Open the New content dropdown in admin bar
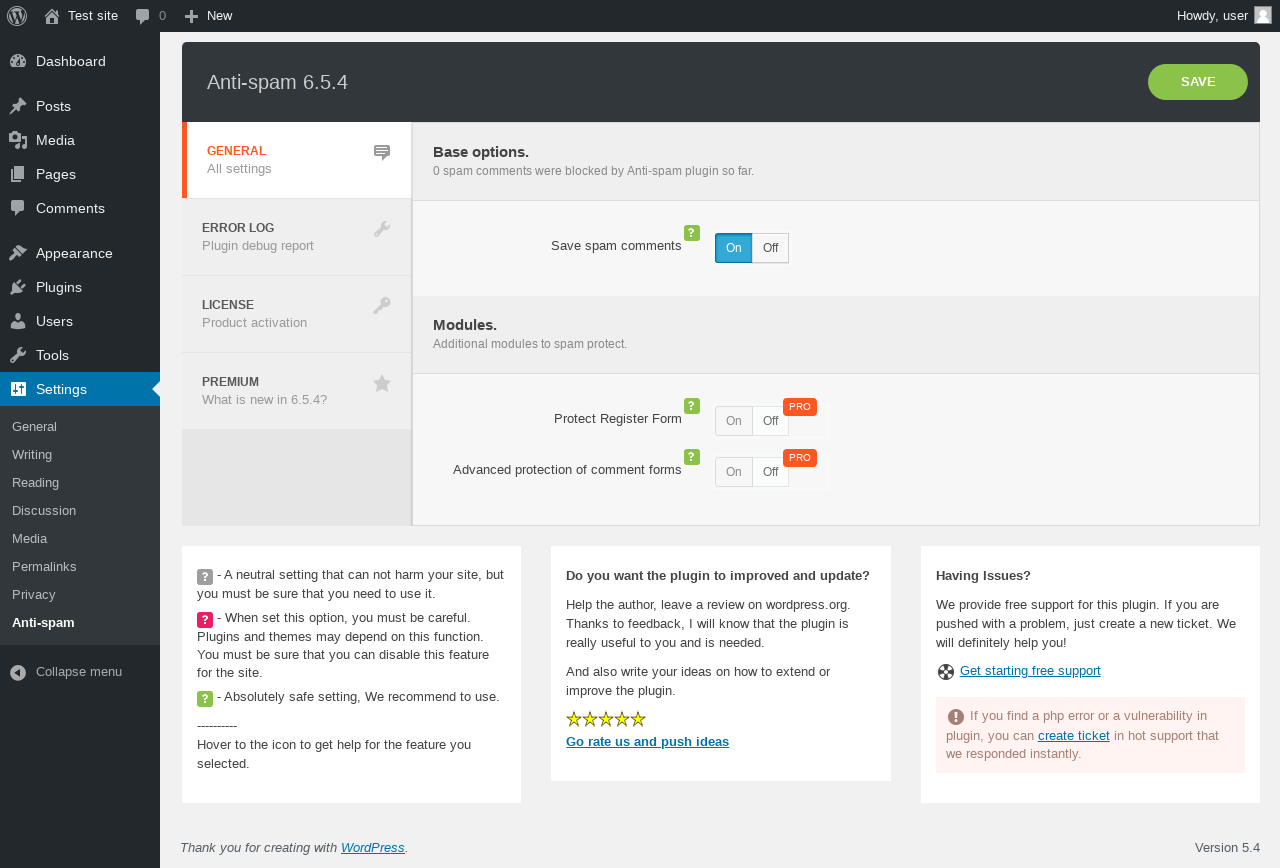Image resolution: width=1280 pixels, height=868 pixels. (x=208, y=15)
